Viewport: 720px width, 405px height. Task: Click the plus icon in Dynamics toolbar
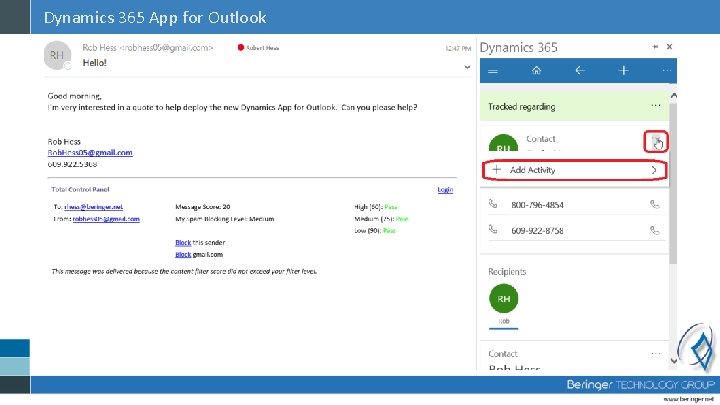coord(623,70)
